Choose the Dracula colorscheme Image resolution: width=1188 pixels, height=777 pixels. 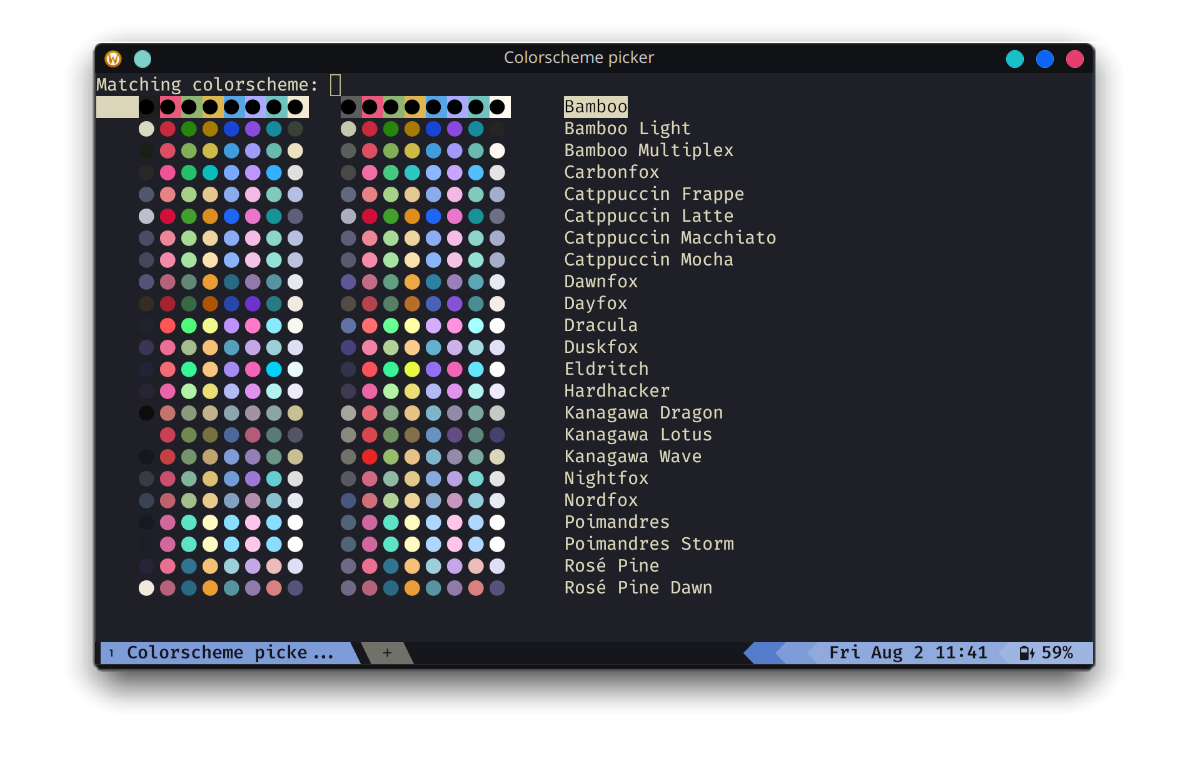tap(600, 325)
